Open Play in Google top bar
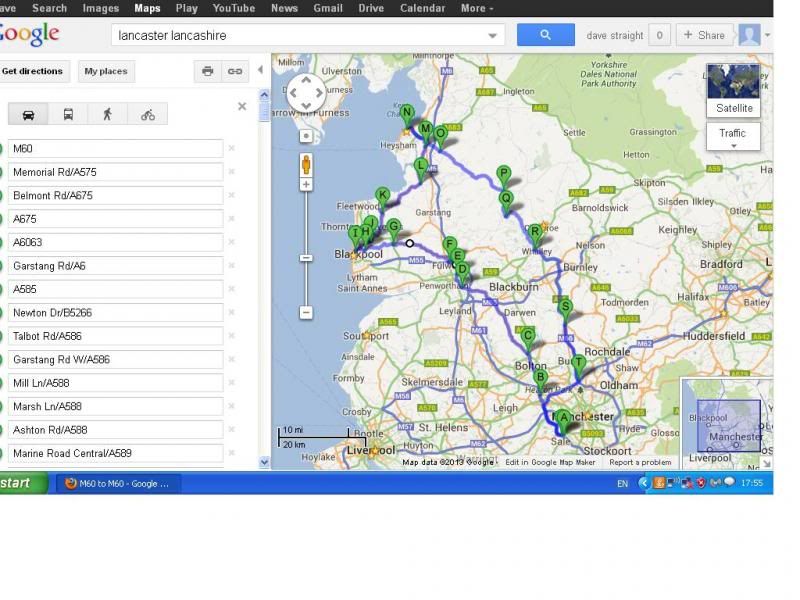Image resolution: width=800 pixels, height=600 pixels. click(187, 8)
